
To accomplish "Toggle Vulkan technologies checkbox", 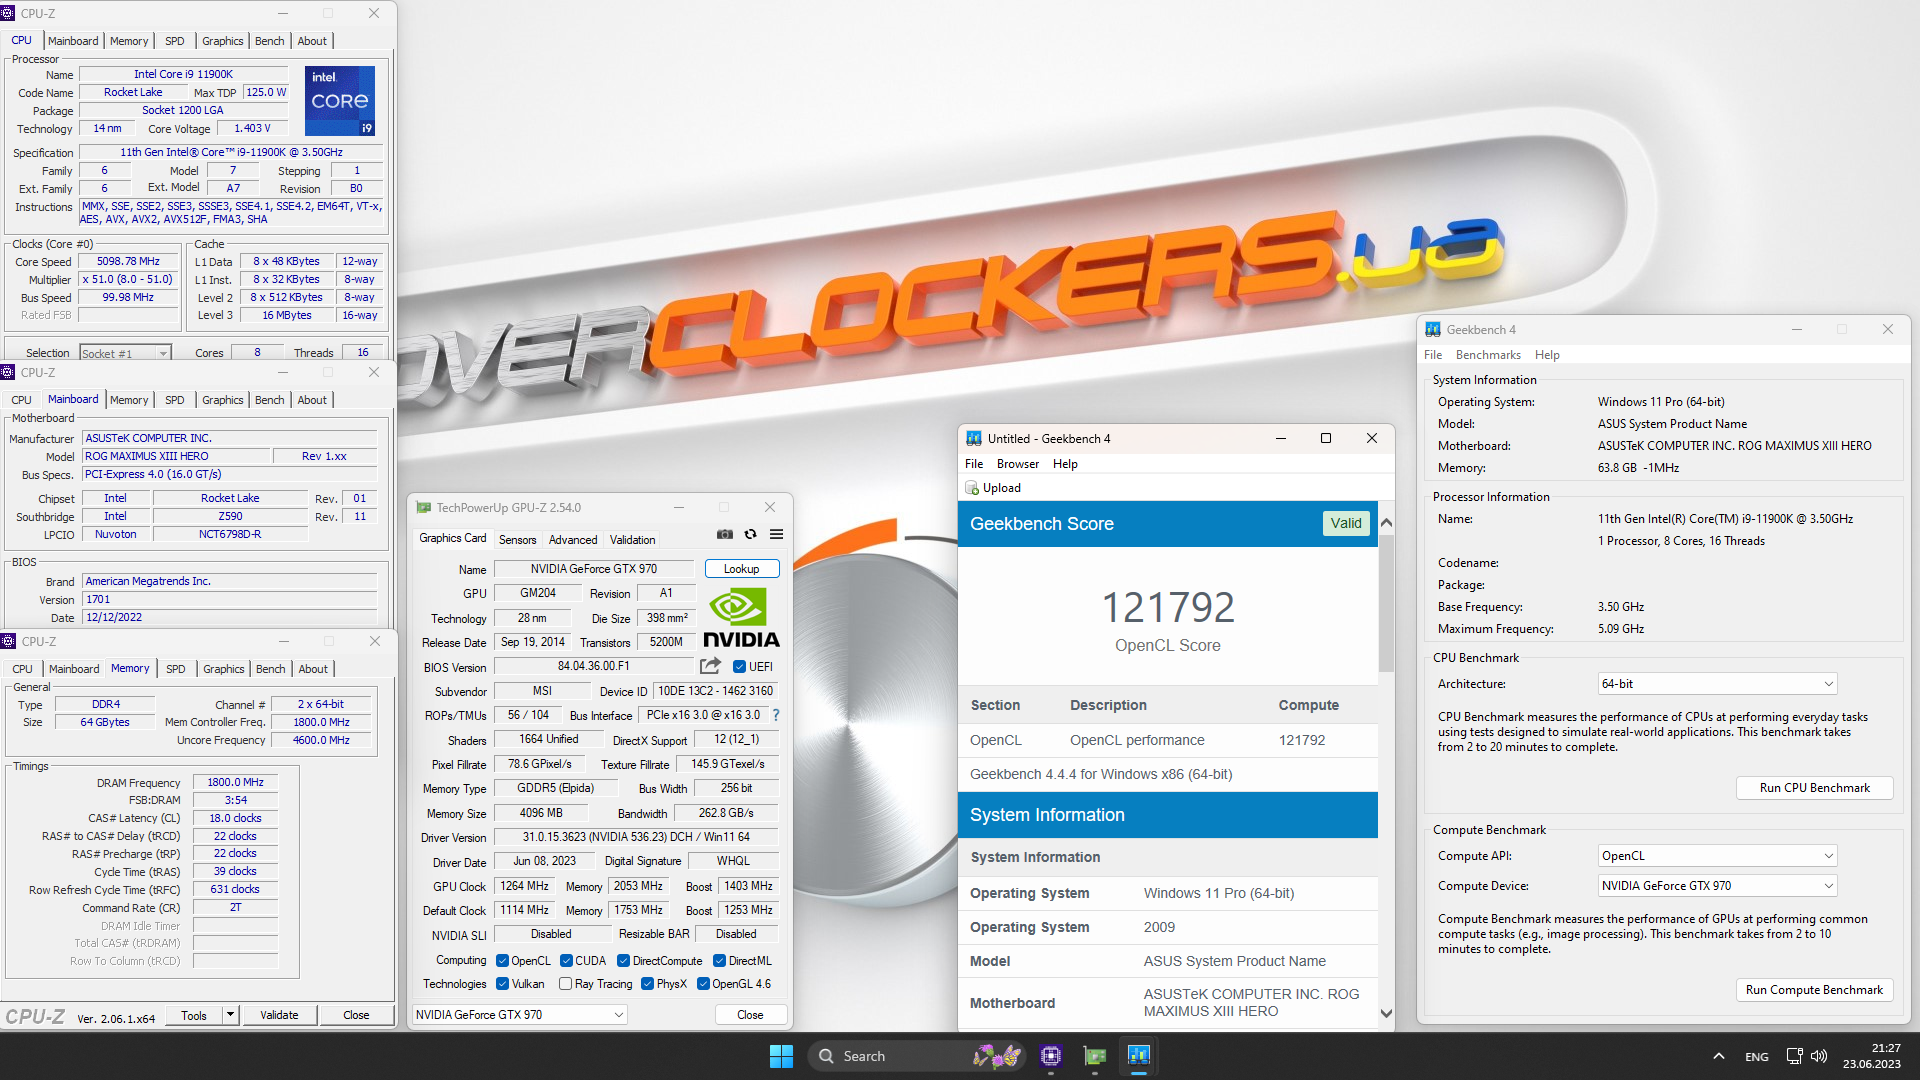I will [503, 984].
